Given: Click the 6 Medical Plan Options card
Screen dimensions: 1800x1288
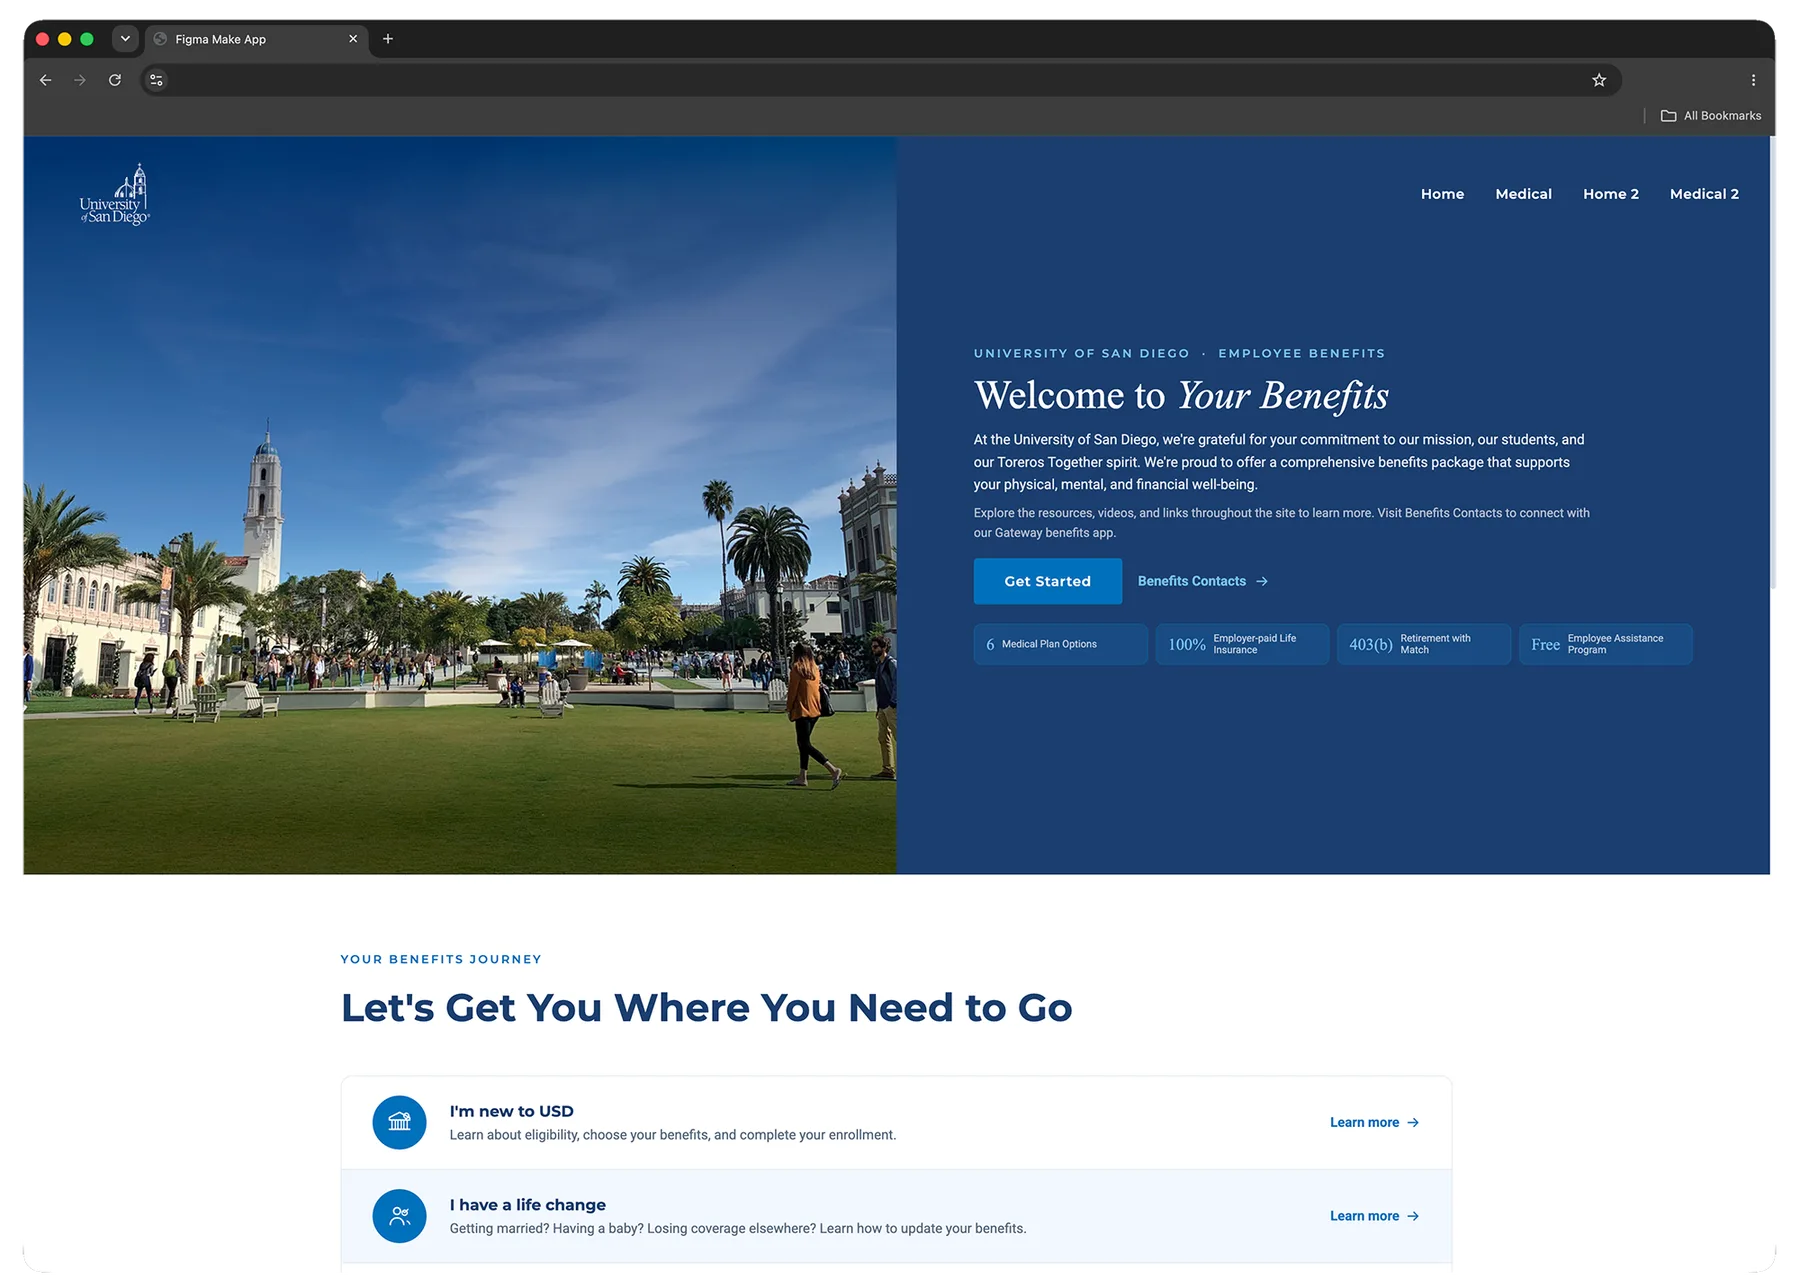Looking at the screenshot, I should pyautogui.click(x=1060, y=644).
